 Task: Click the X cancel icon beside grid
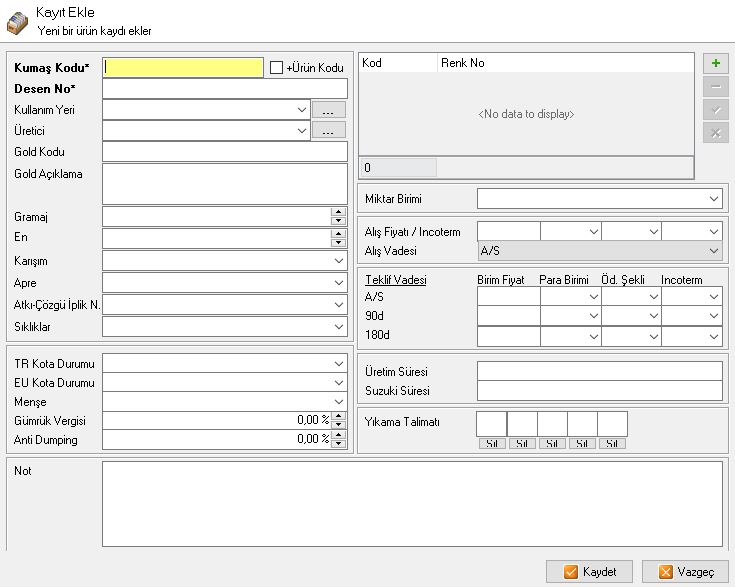(715, 133)
